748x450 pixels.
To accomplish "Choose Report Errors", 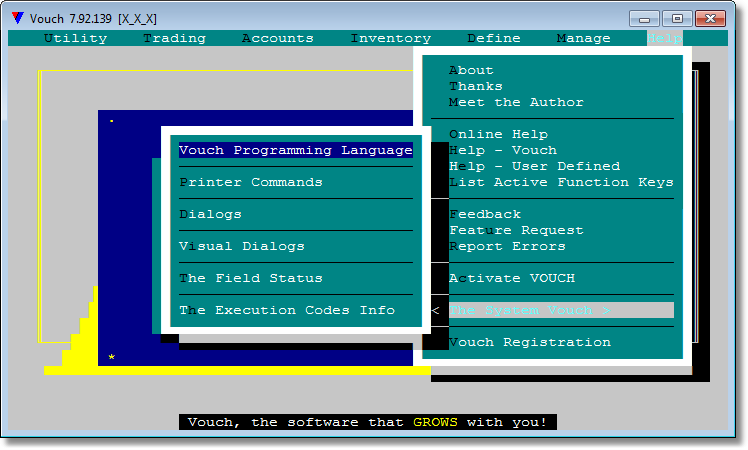I will pos(507,246).
